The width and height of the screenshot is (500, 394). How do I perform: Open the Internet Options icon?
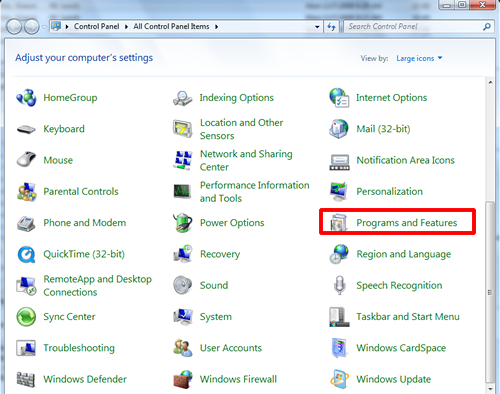(339, 98)
